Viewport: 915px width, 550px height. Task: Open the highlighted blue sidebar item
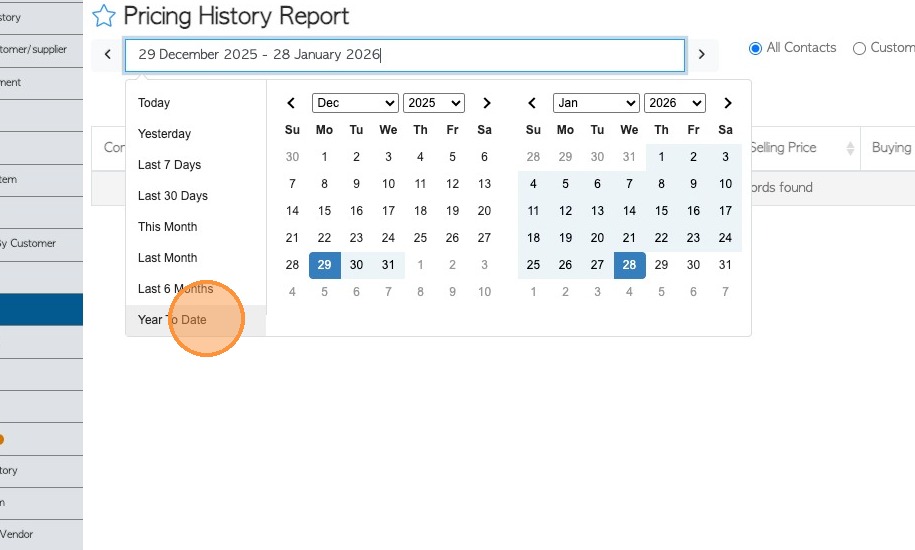pos(41,309)
